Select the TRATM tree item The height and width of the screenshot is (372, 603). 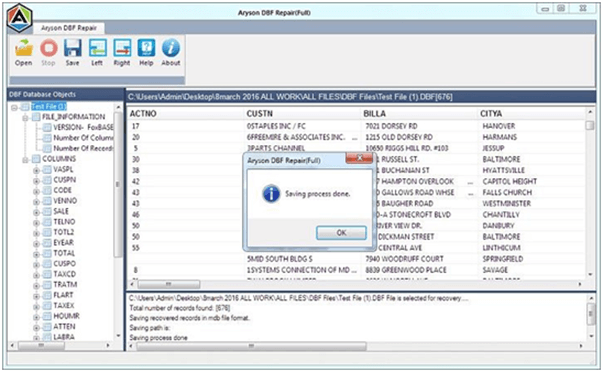65,284
